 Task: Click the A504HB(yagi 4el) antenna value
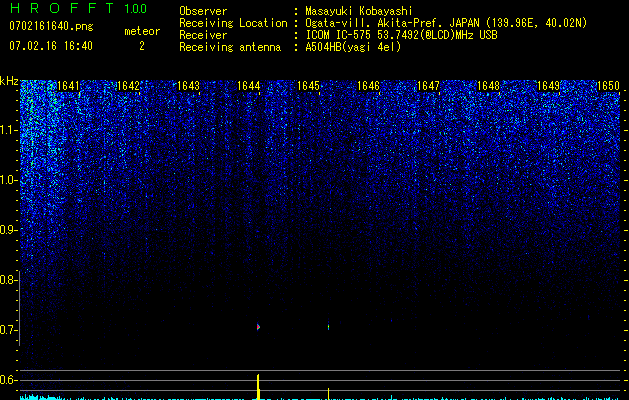click(x=353, y=47)
